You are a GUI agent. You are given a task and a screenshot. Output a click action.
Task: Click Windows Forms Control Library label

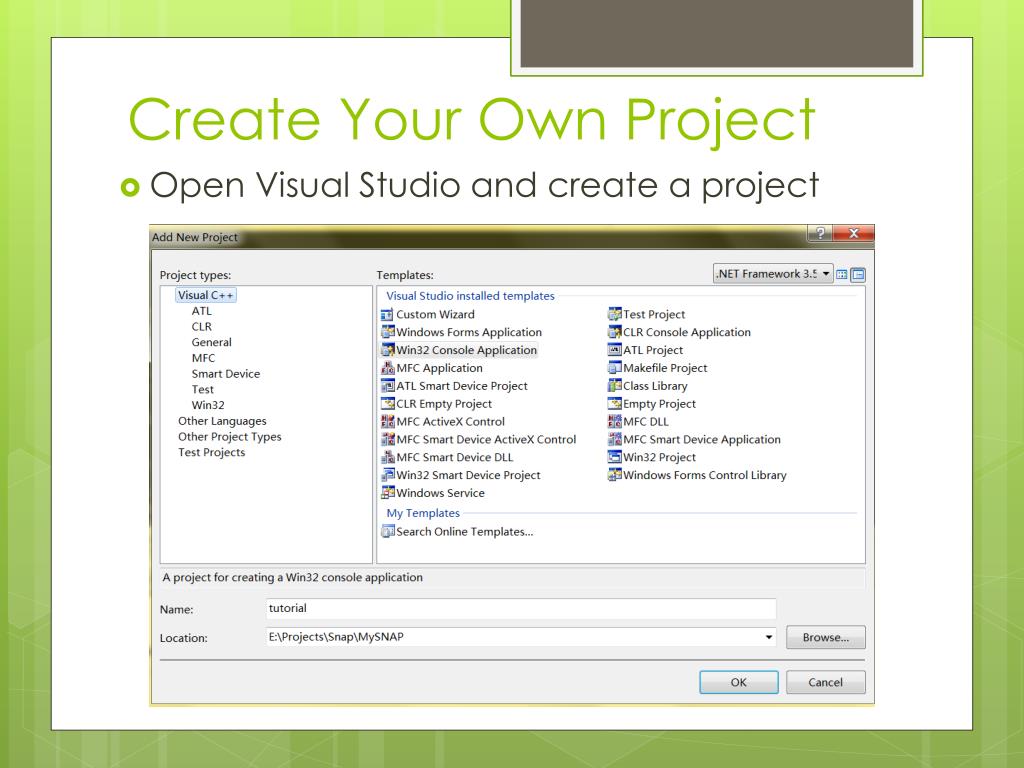[705, 475]
